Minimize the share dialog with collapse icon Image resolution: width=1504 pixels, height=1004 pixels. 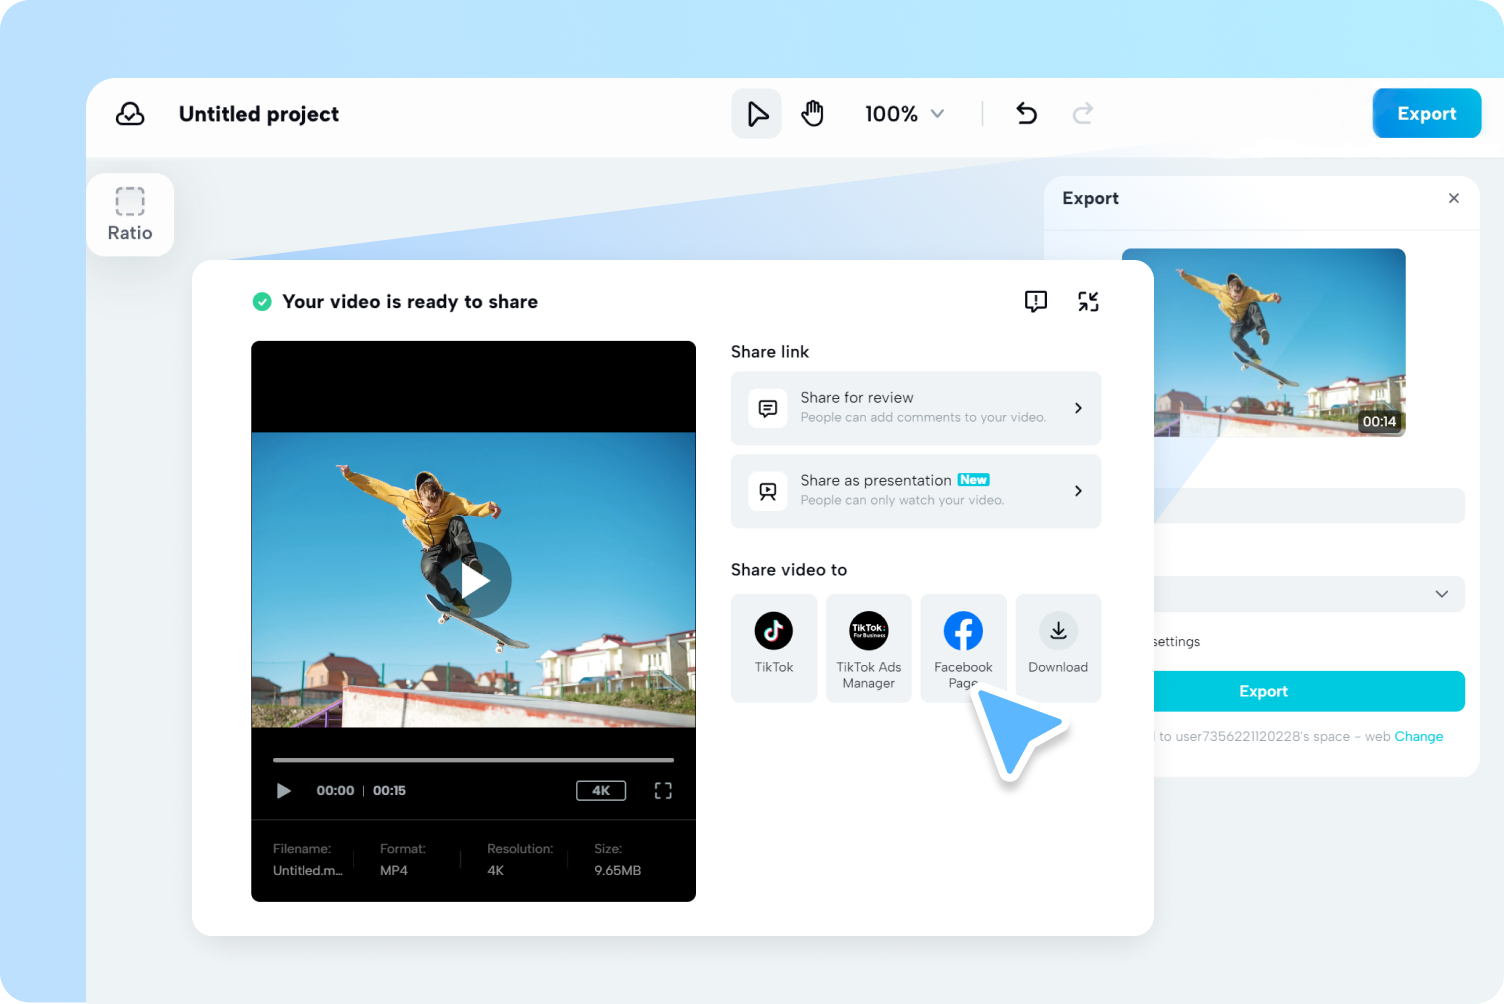click(1088, 301)
